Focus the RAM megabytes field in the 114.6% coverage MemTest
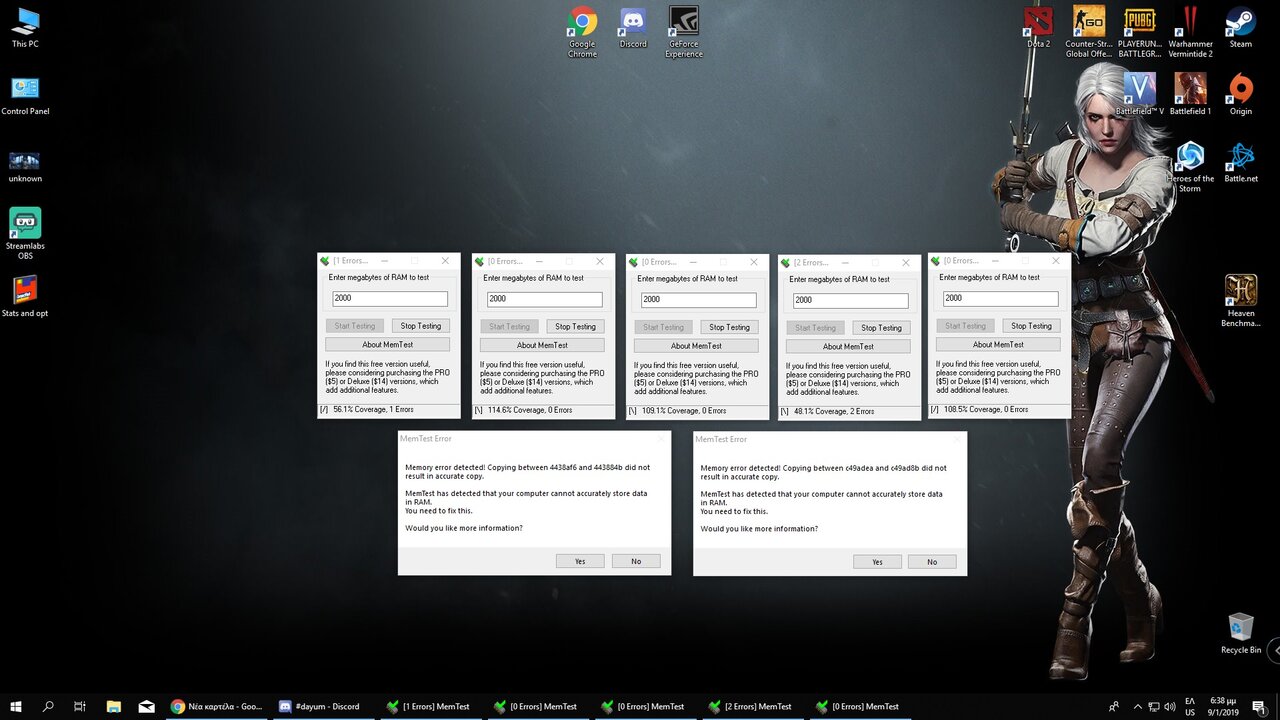The width and height of the screenshot is (1280, 720). (x=544, y=300)
